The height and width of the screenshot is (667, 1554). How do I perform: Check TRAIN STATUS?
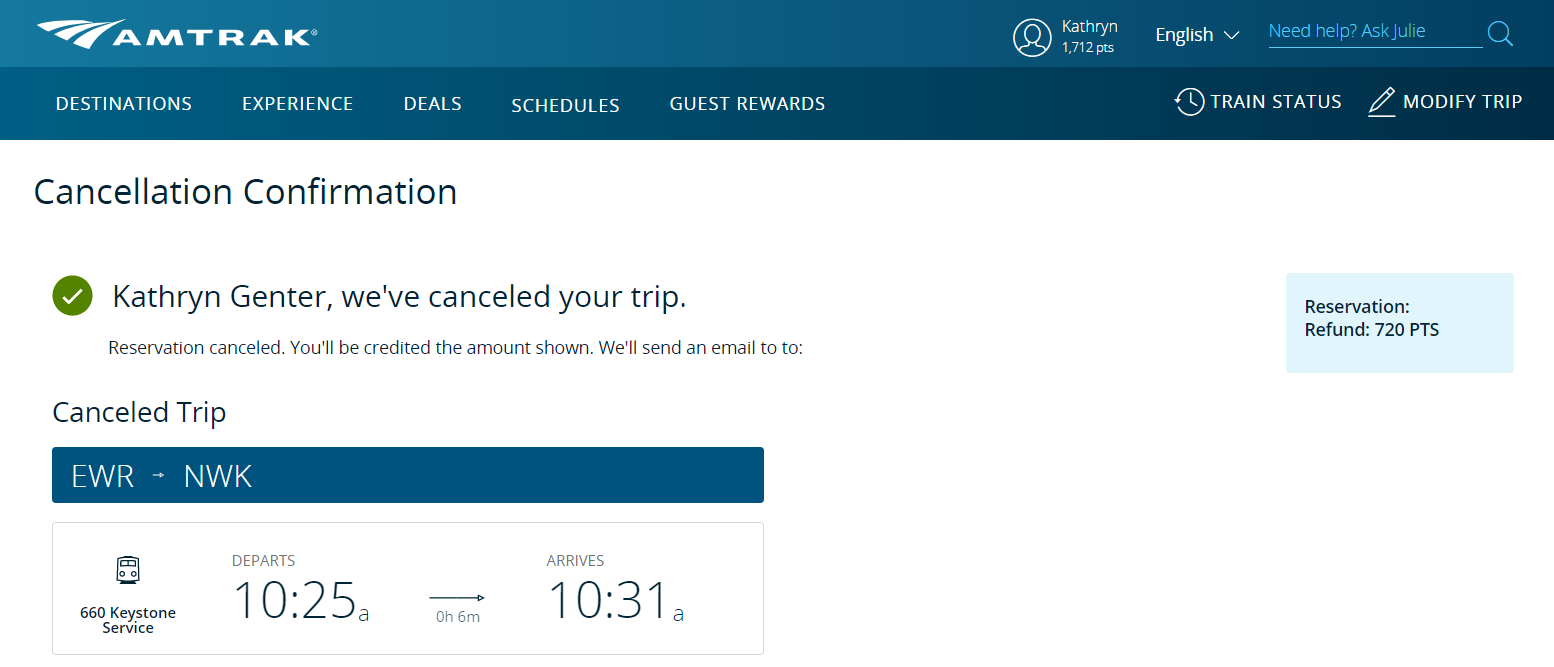point(1276,101)
